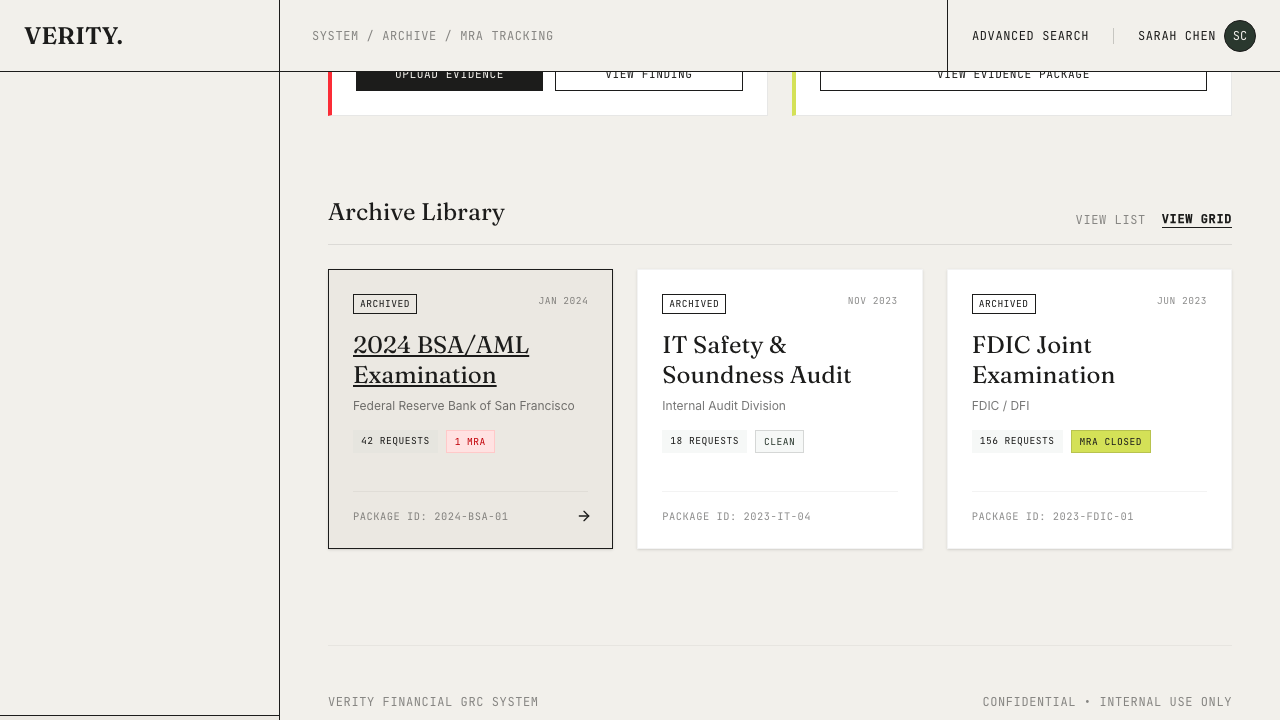This screenshot has height=720, width=1280.
Task: Go to ARCHIVE in the breadcrumb
Action: coord(409,36)
